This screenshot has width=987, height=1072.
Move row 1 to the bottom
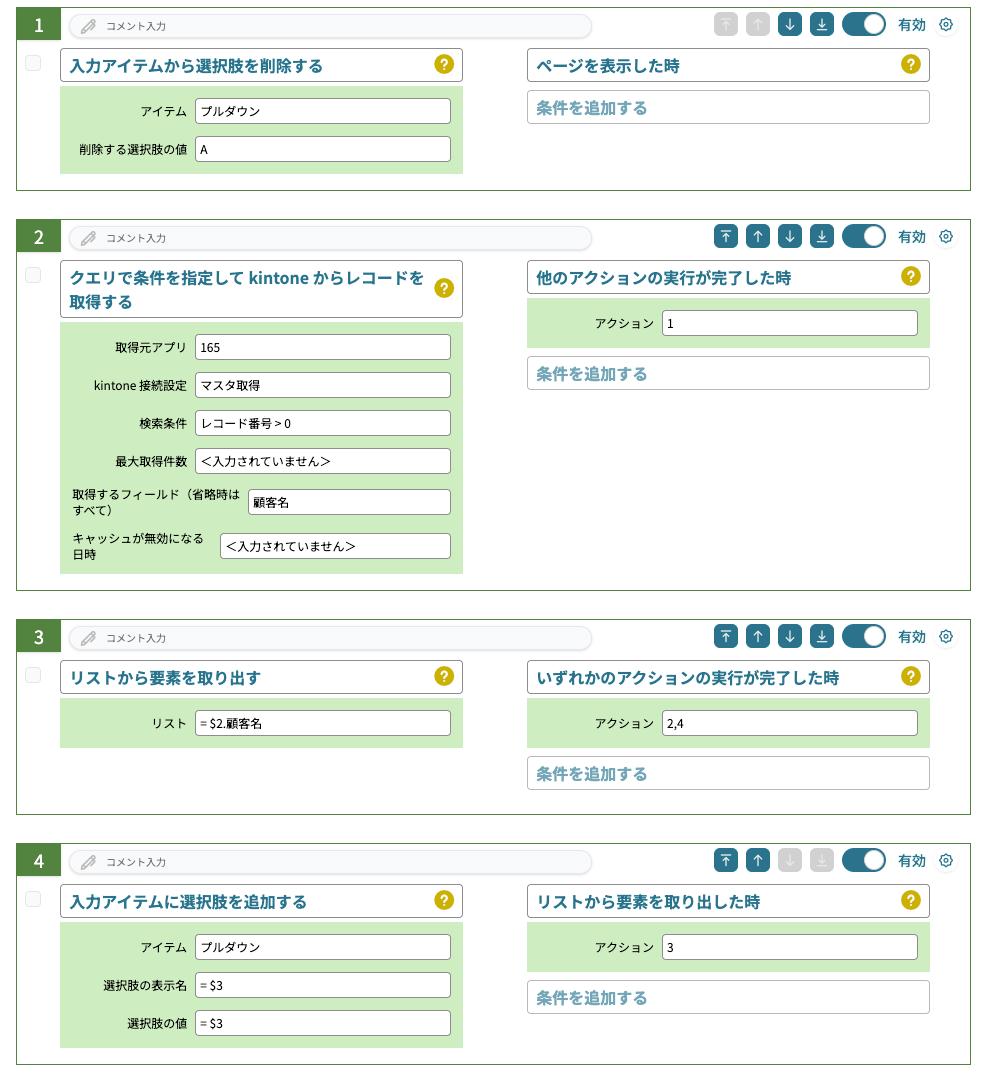(822, 25)
